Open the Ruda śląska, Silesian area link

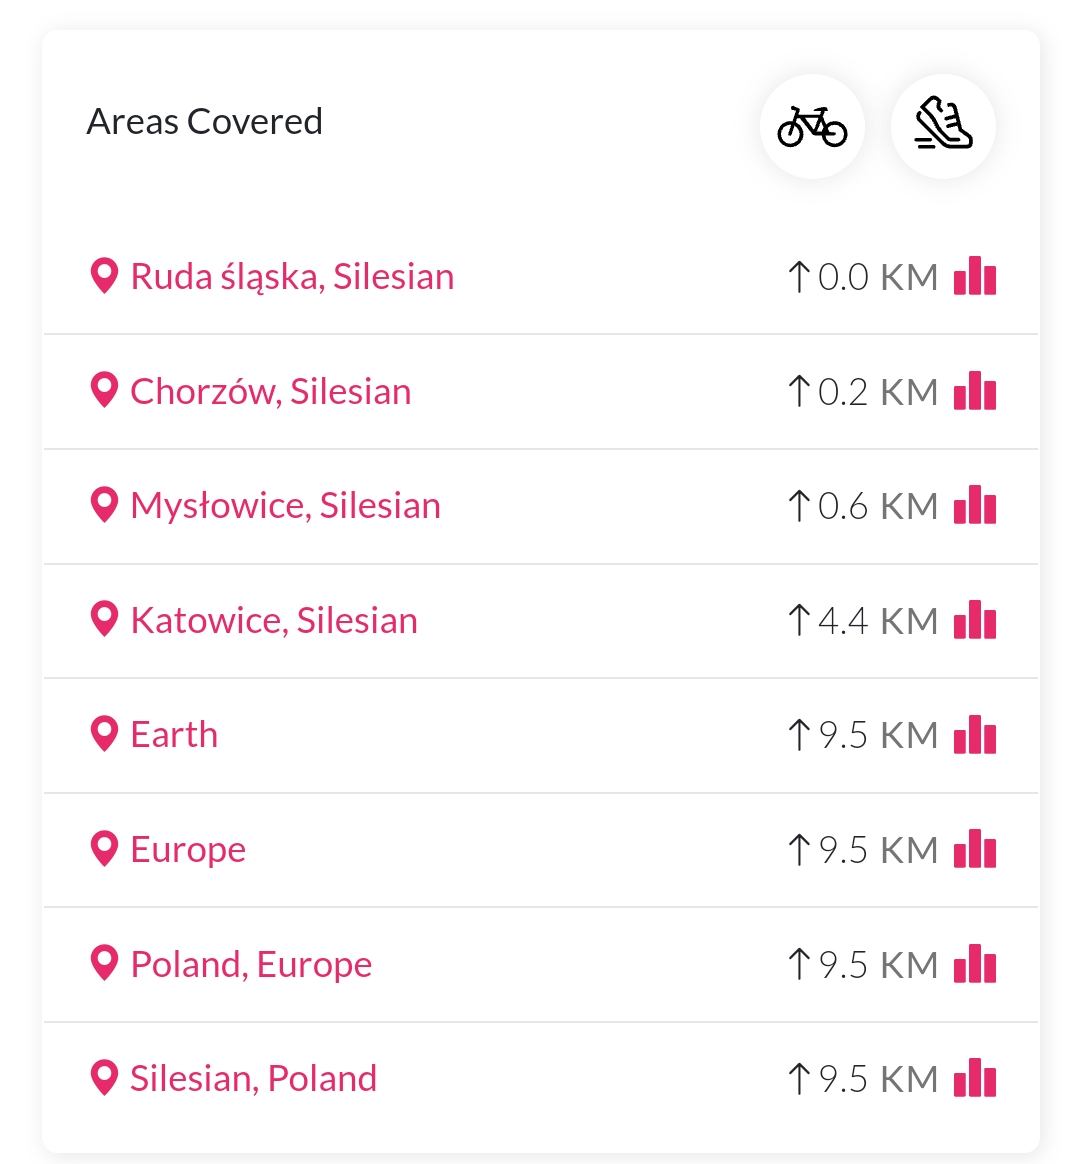[x=292, y=277]
